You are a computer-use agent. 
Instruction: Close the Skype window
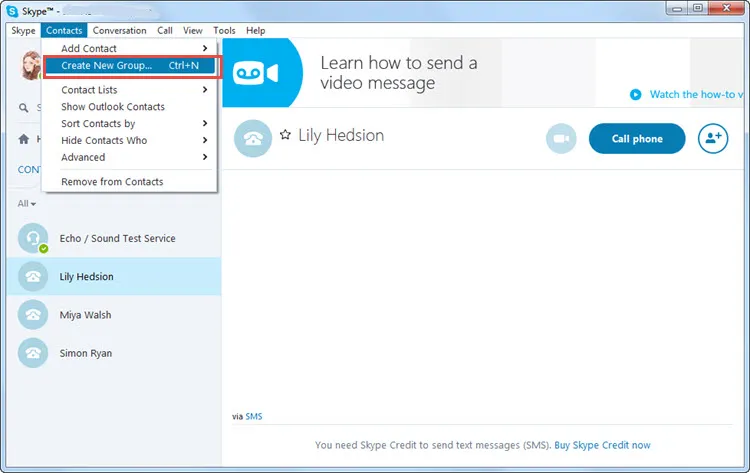click(727, 8)
